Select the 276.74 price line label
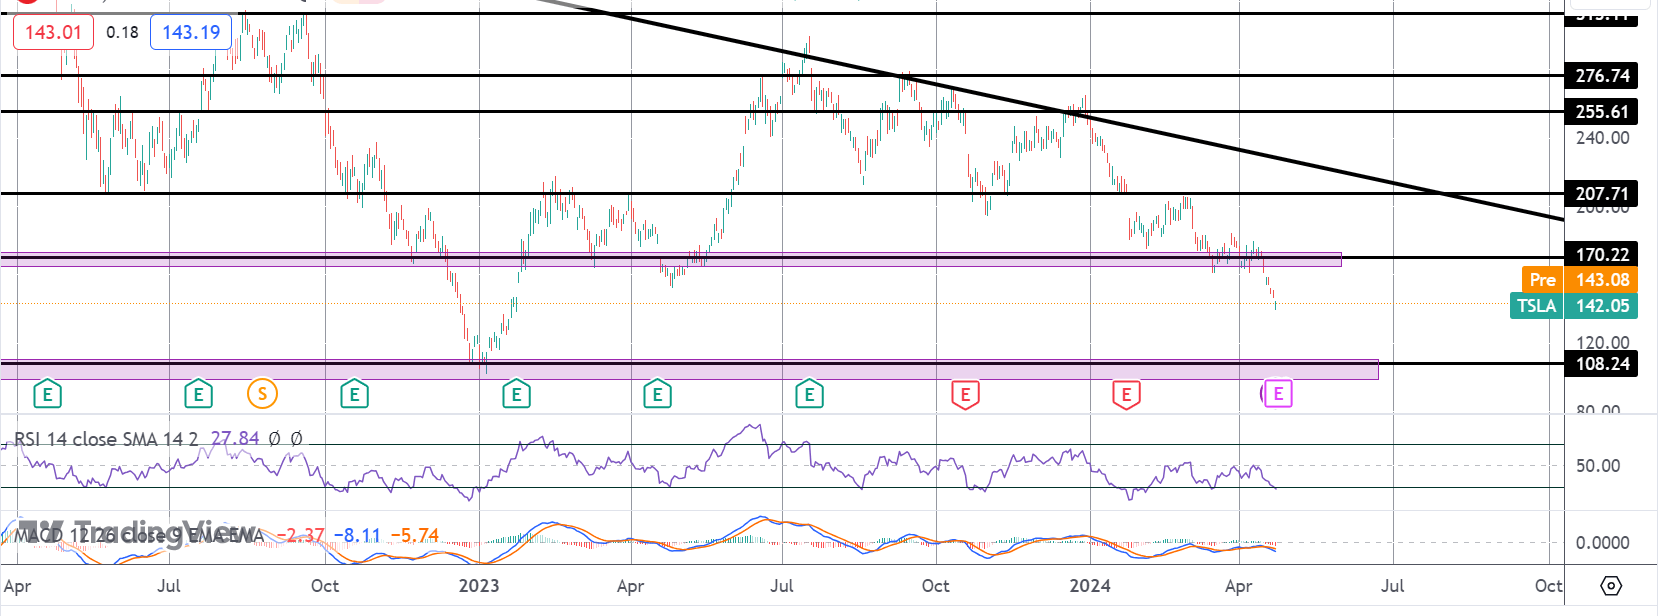Screen dimensions: 1658x616 [1602, 76]
